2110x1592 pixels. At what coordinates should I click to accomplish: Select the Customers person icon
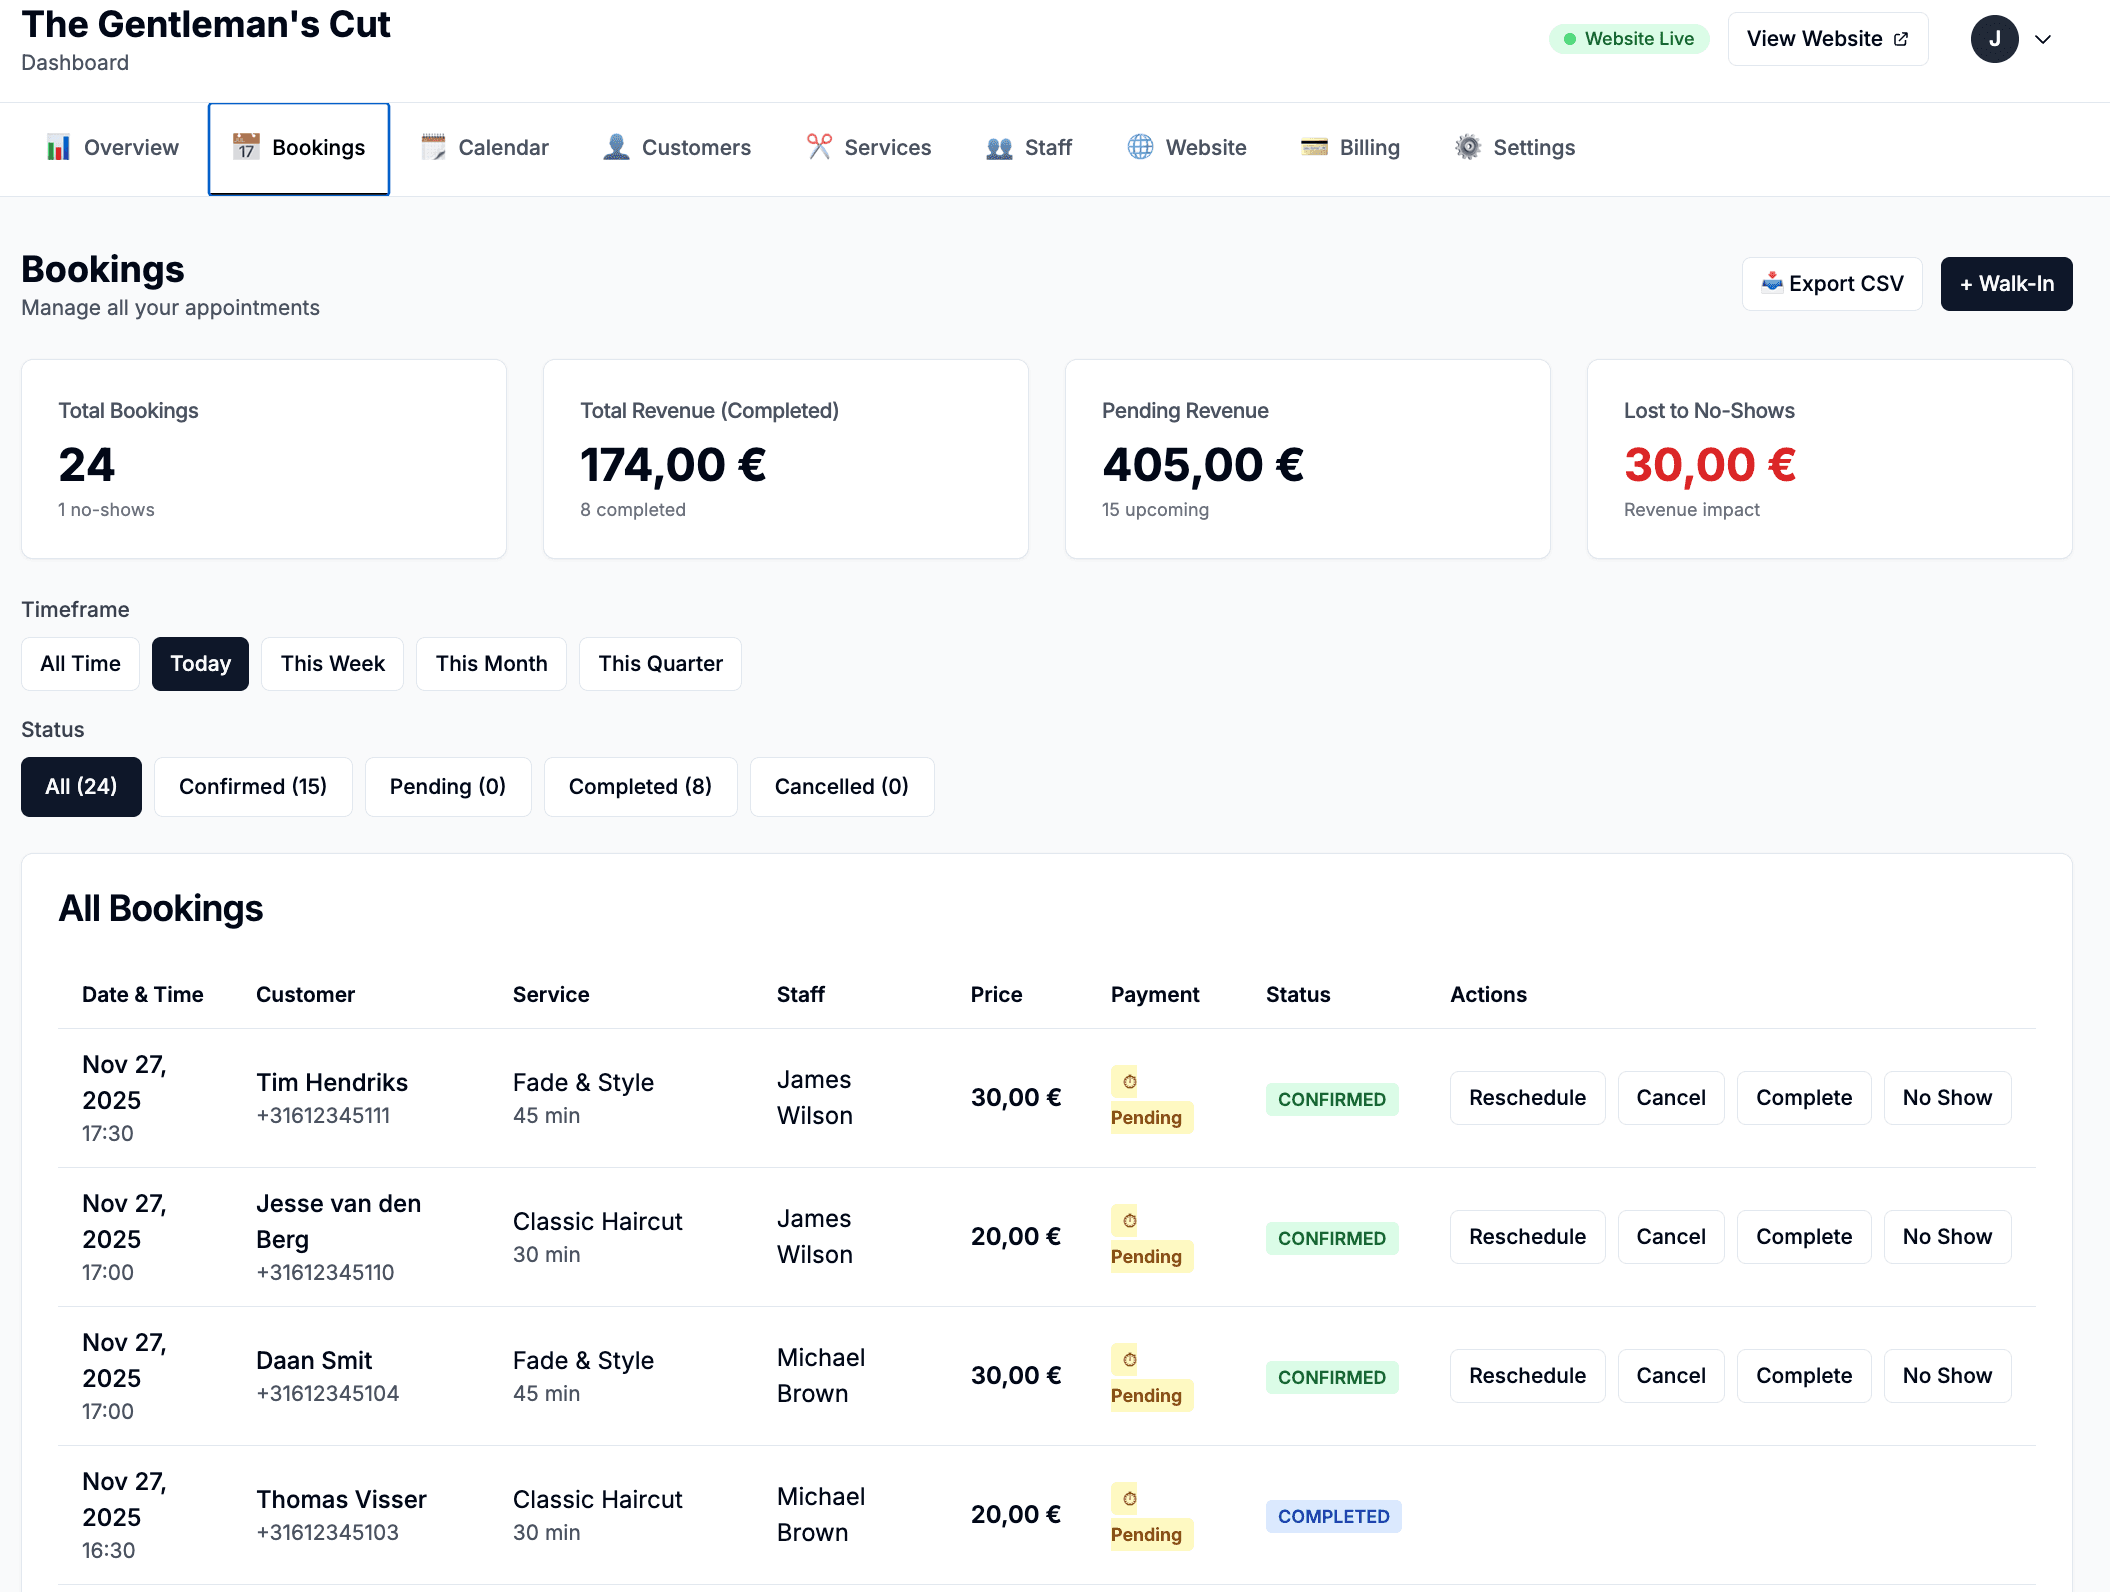coord(616,147)
